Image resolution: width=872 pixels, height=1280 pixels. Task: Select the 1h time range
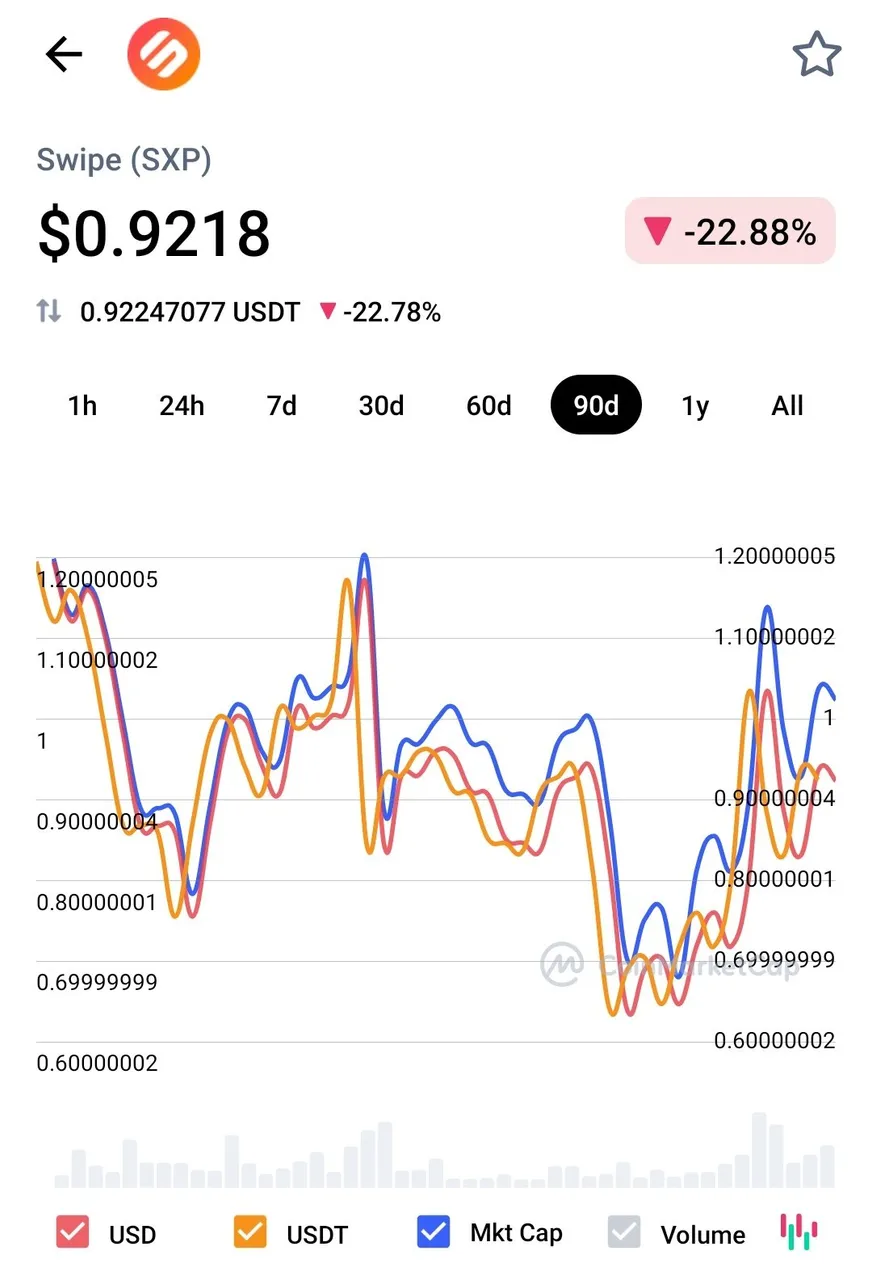coord(83,405)
